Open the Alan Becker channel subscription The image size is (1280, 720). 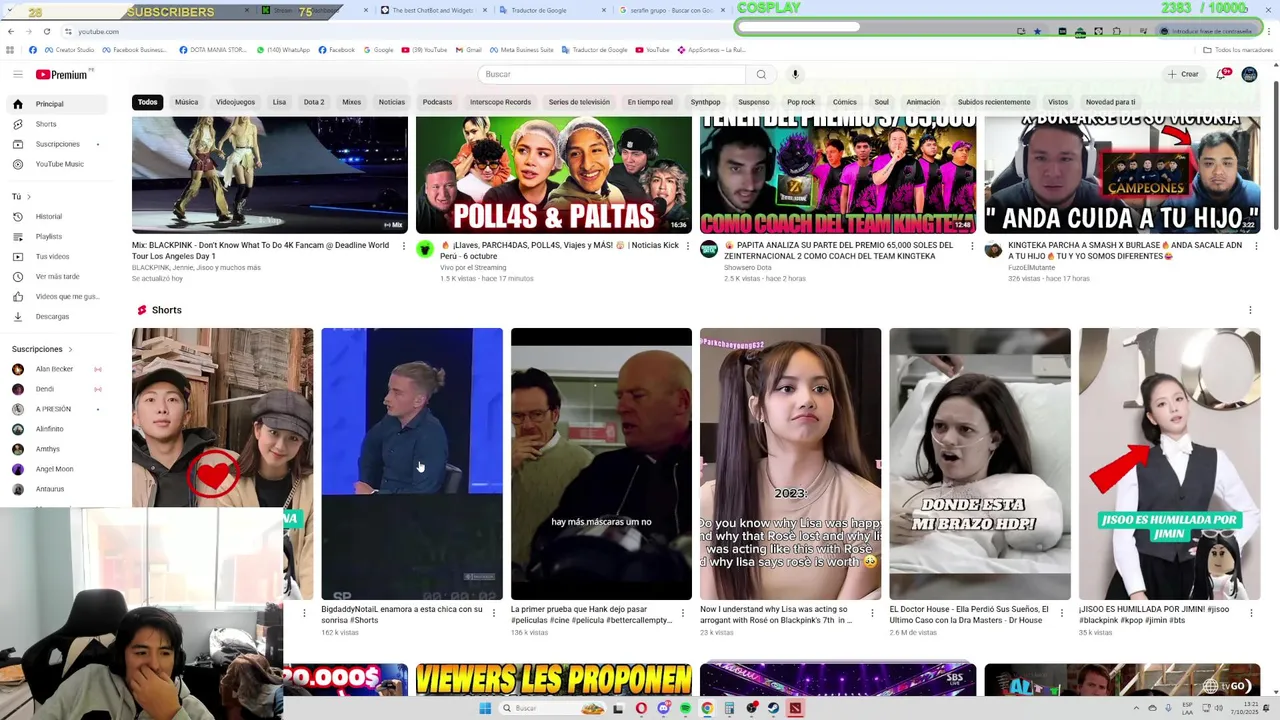56,369
